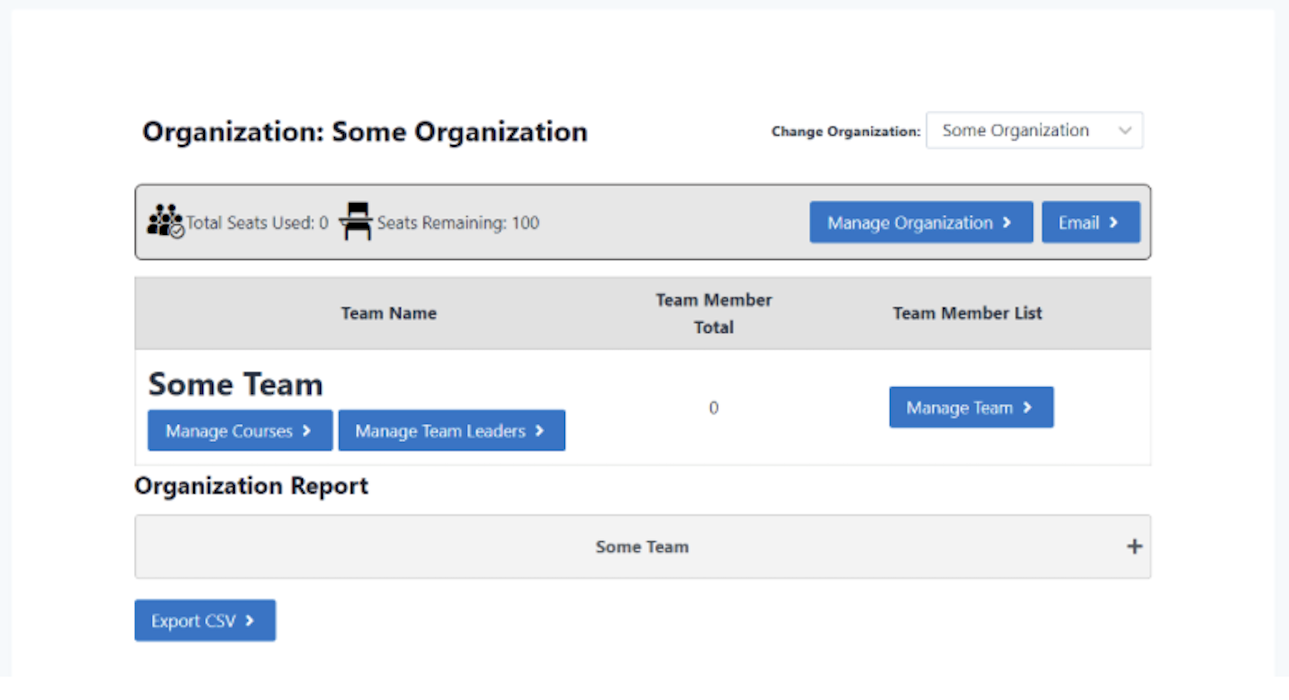Viewport: 1289px width, 700px height.
Task: Expand the Some Team report row
Action: [642, 547]
